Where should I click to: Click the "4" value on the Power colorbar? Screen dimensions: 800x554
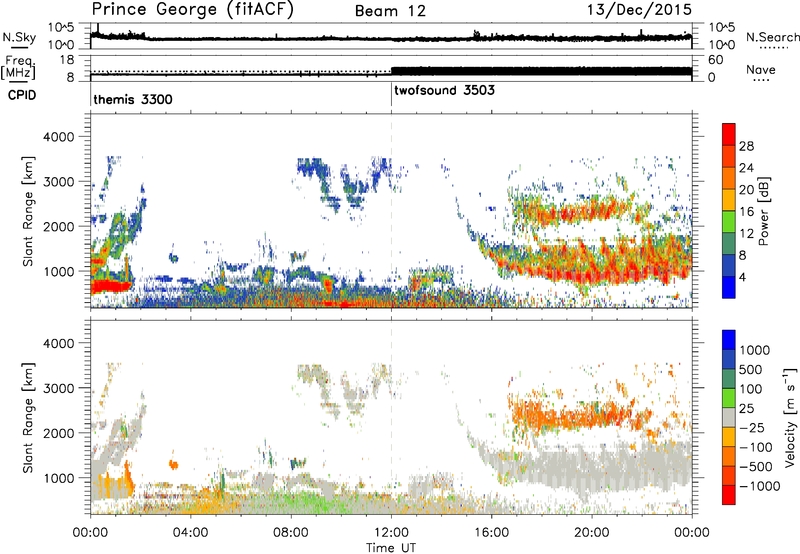pos(743,277)
